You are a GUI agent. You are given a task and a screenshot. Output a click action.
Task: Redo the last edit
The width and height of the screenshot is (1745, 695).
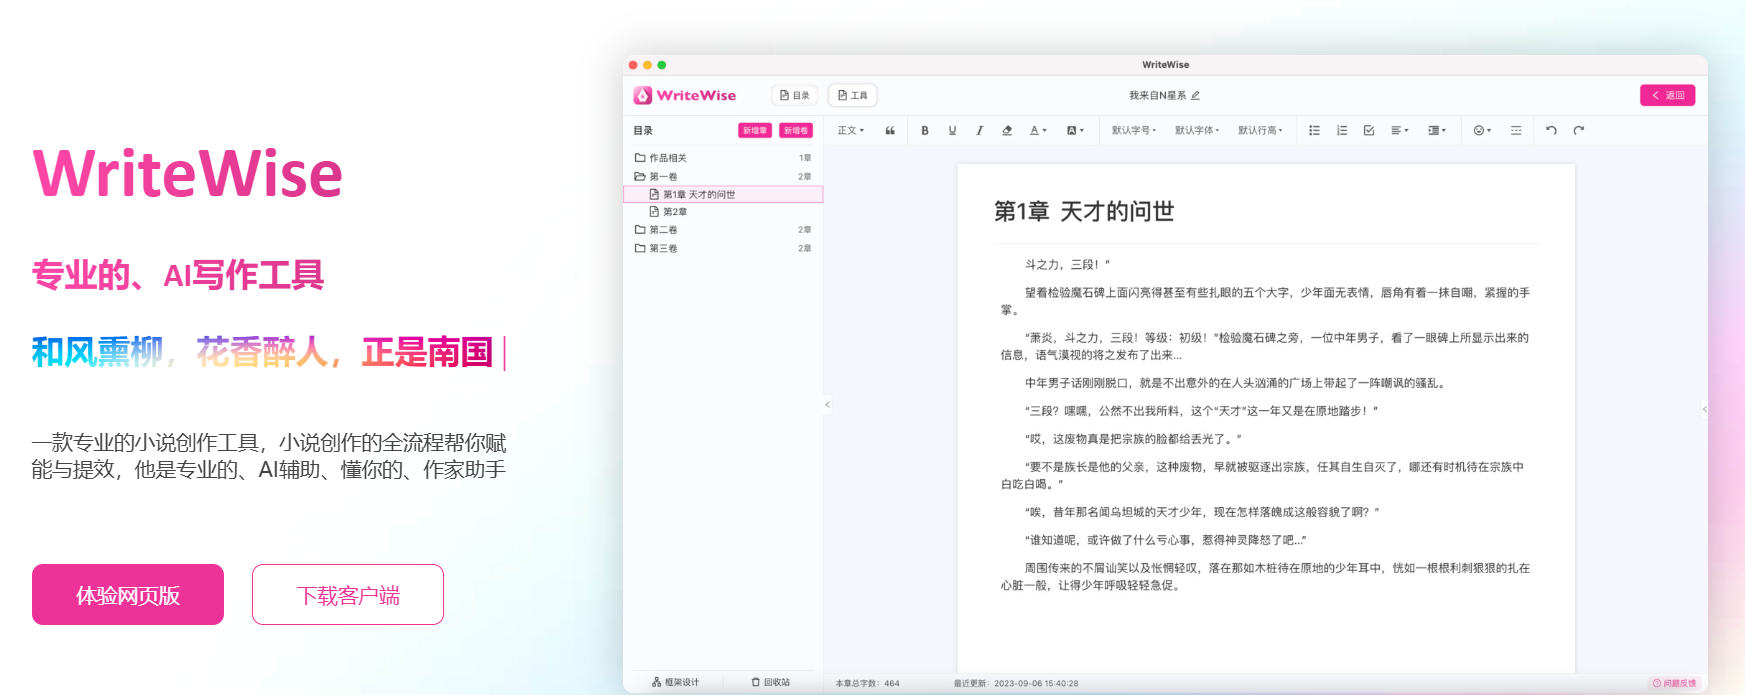1579,131
